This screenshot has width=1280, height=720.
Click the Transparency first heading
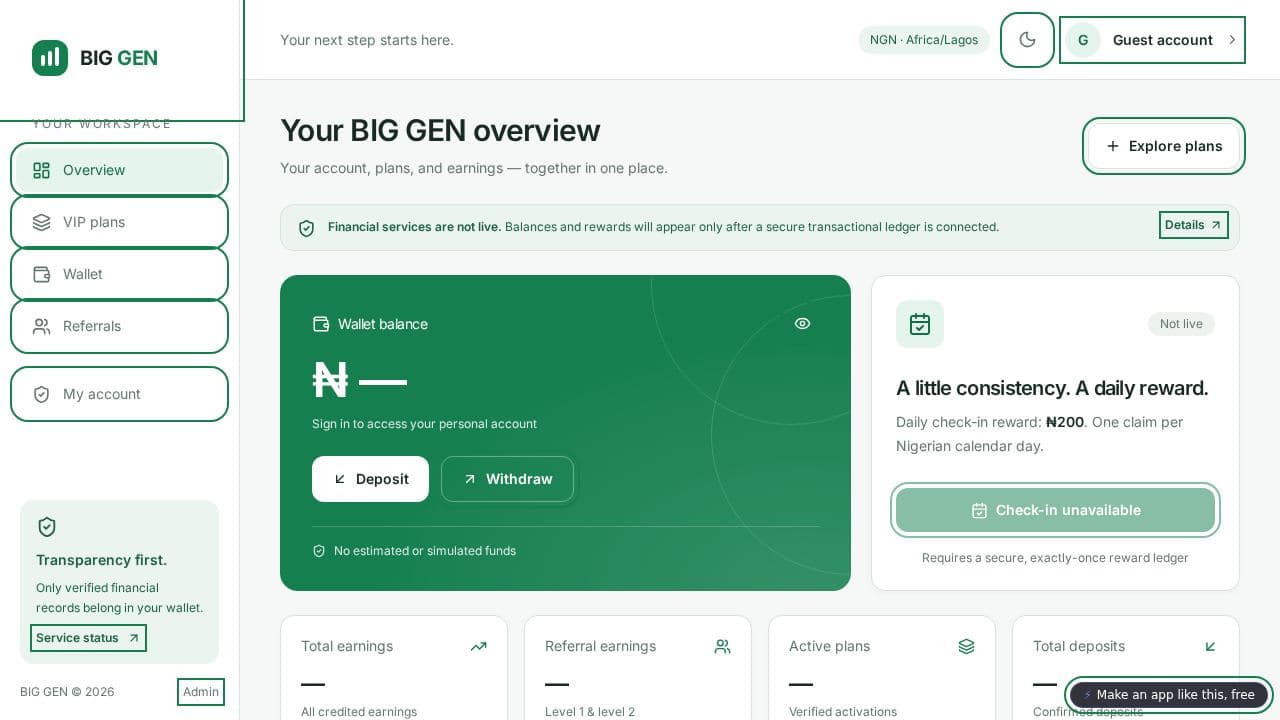(x=101, y=560)
